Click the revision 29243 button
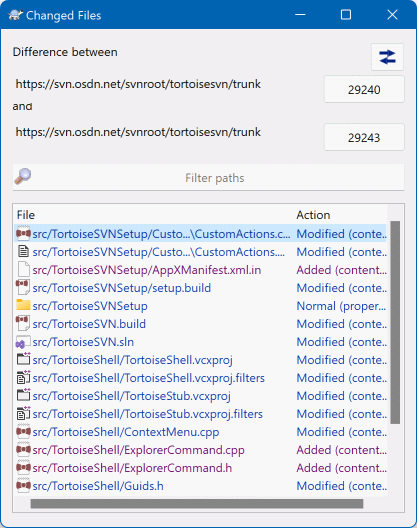This screenshot has height=528, width=417. pyautogui.click(x=364, y=137)
